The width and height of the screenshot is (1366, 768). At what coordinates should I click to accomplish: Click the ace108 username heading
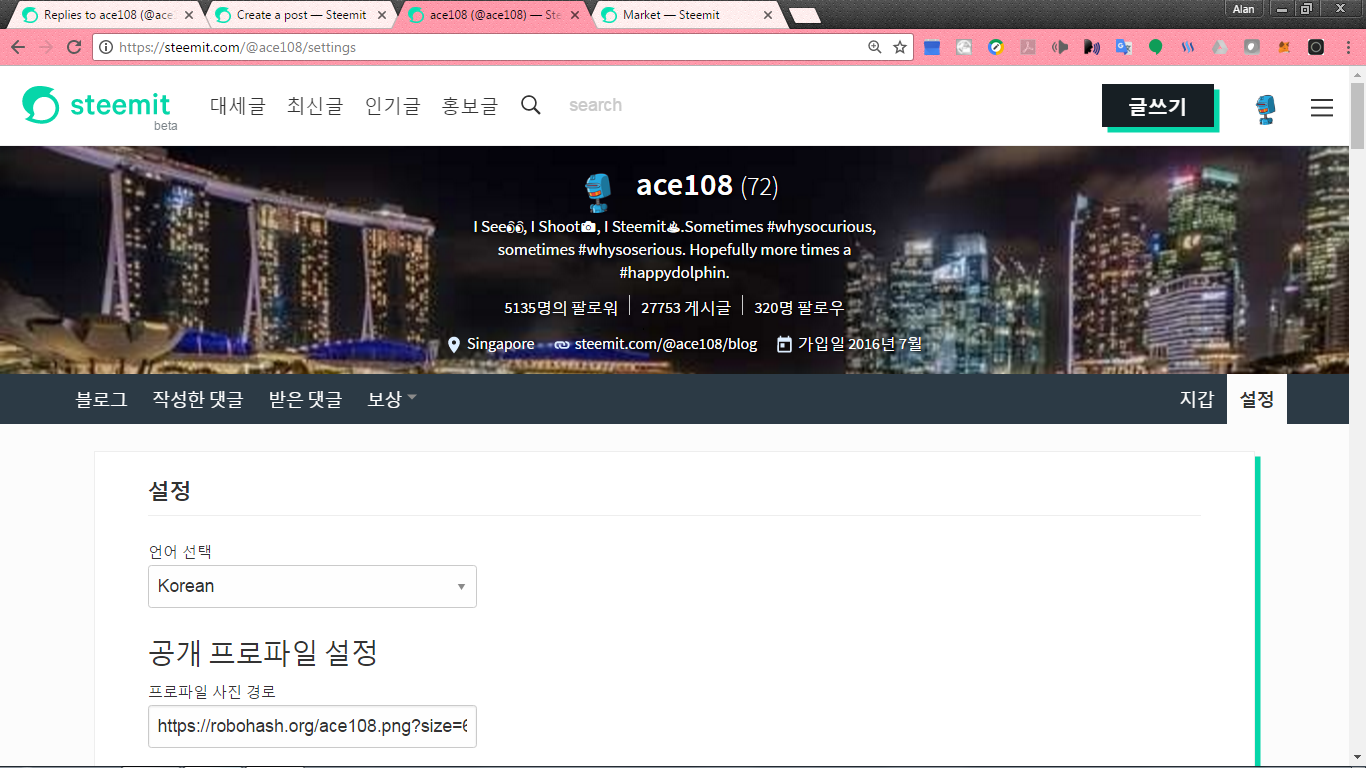(x=685, y=186)
